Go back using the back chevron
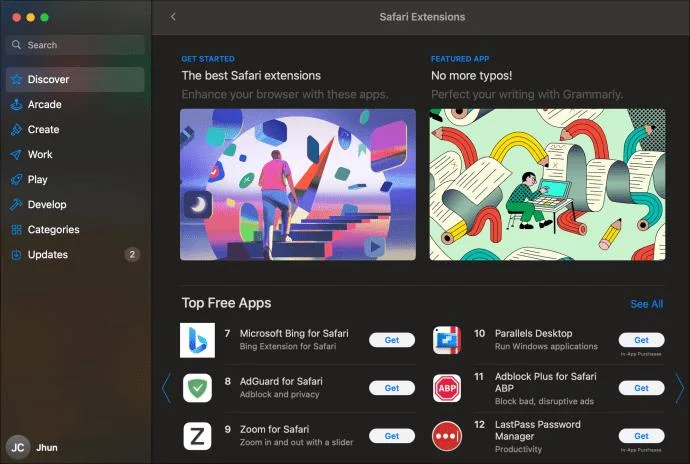The width and height of the screenshot is (690, 464). (x=173, y=17)
